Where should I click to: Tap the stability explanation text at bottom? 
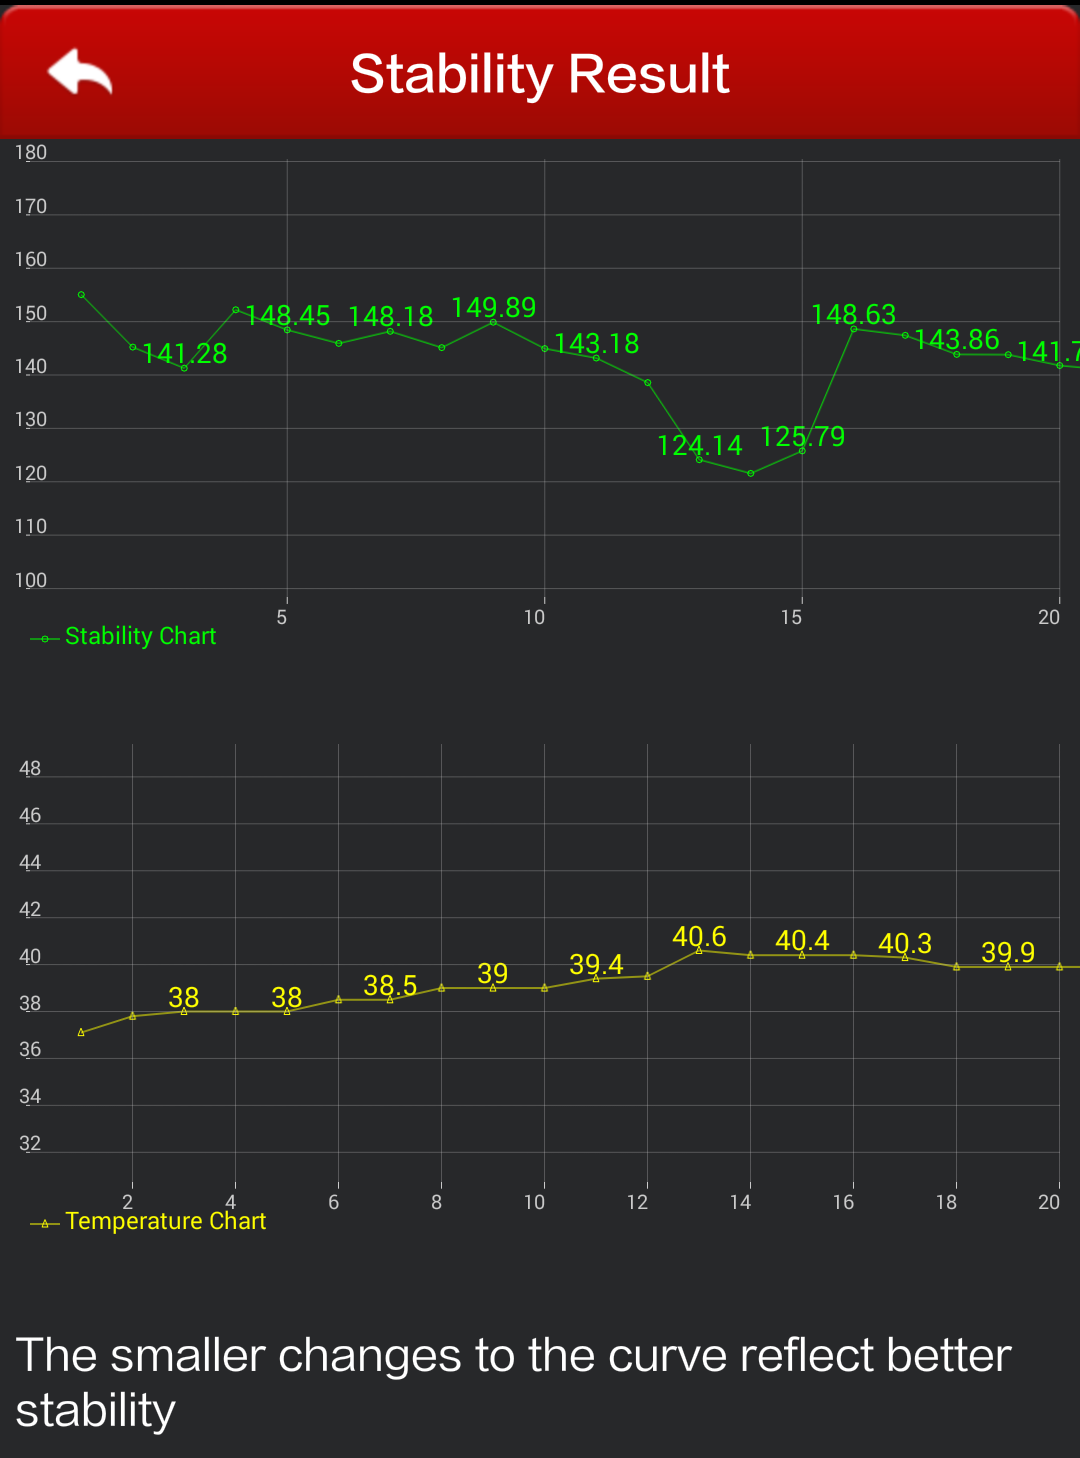pos(514,1382)
